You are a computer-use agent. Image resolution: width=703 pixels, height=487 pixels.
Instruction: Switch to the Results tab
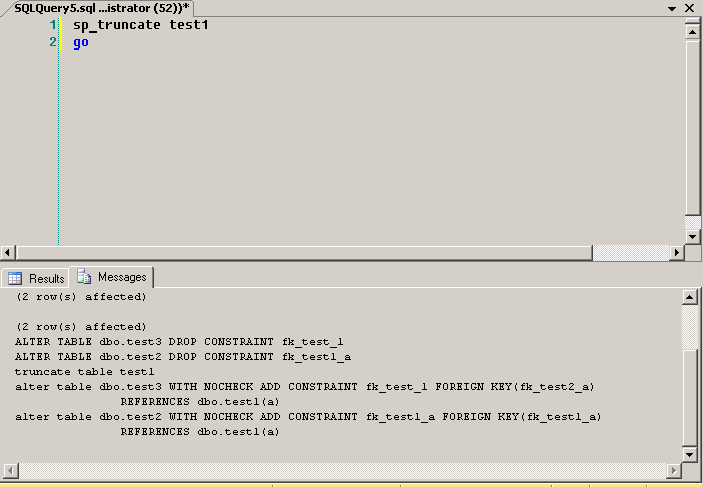pyautogui.click(x=37, y=278)
